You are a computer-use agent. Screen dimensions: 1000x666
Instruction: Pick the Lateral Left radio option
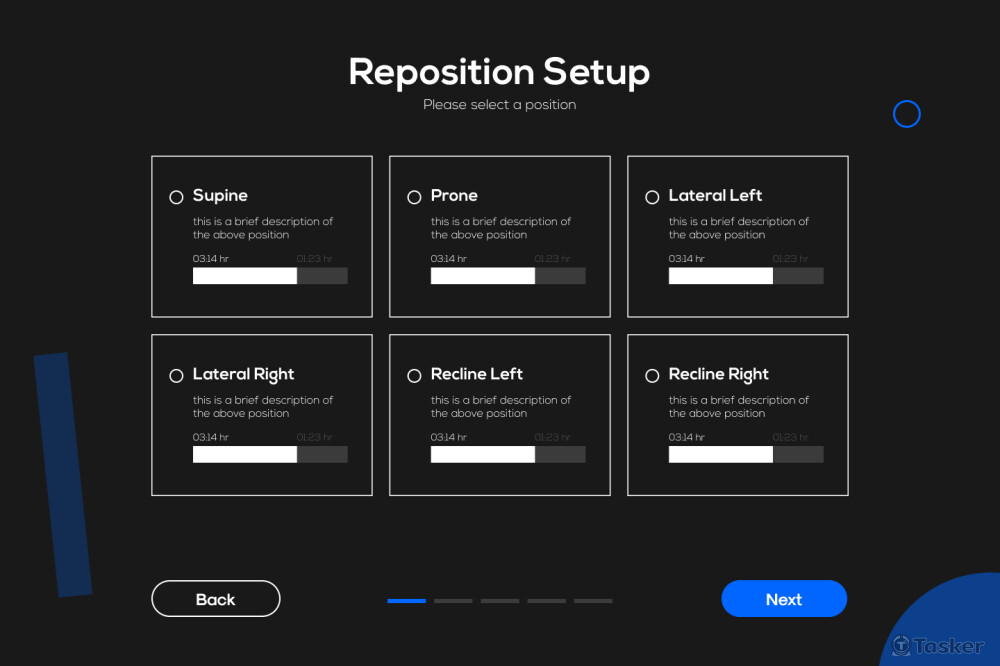tap(652, 197)
